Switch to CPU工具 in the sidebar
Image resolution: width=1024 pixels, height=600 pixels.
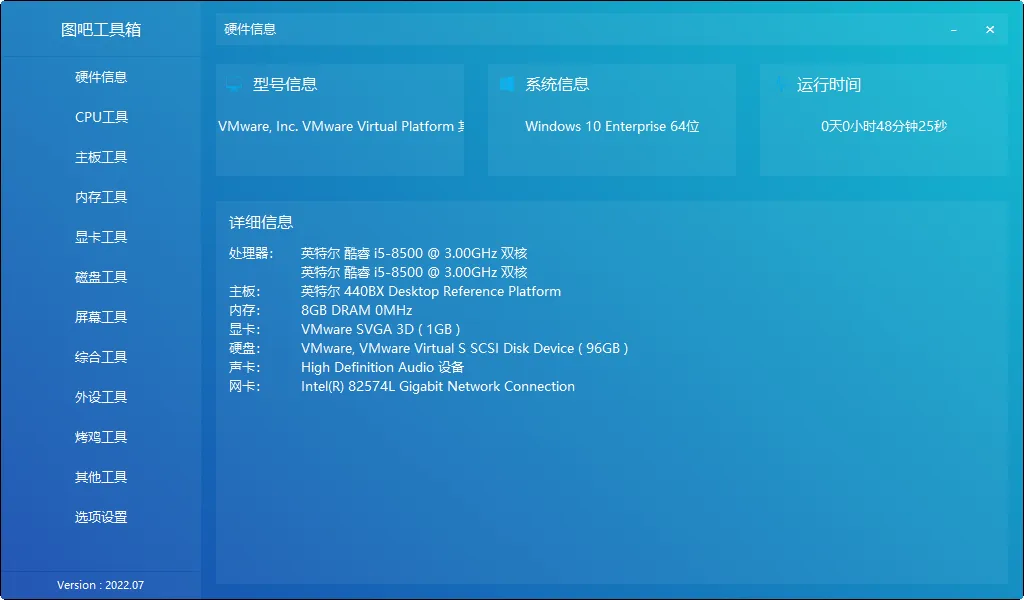101,117
